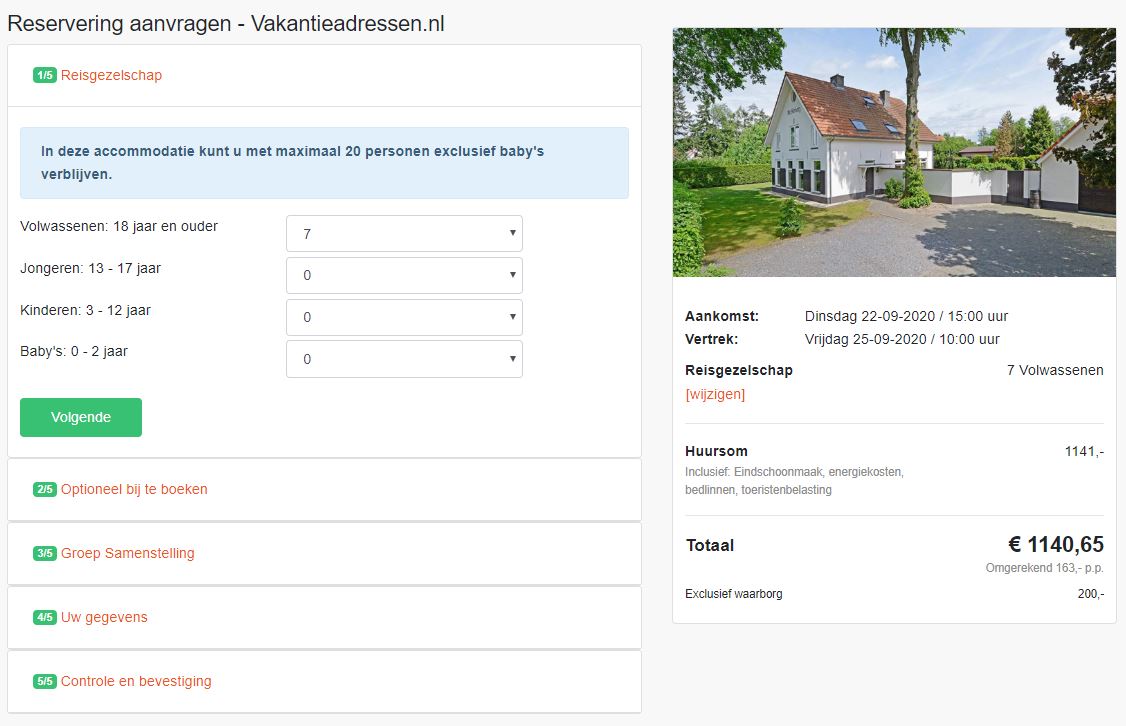Click the Huursom inclusief details text

point(794,481)
